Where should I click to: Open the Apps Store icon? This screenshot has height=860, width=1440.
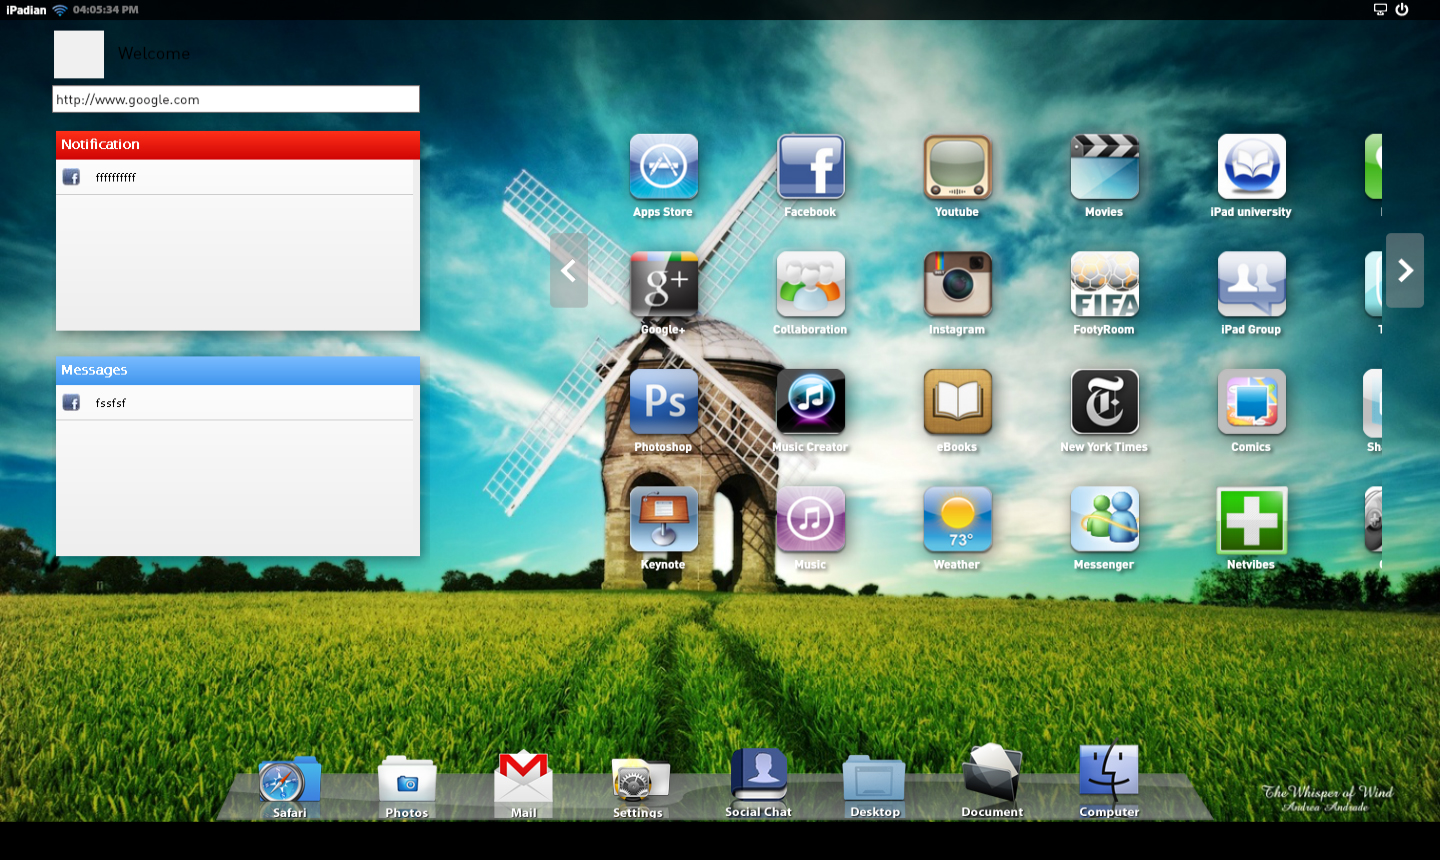coord(664,167)
